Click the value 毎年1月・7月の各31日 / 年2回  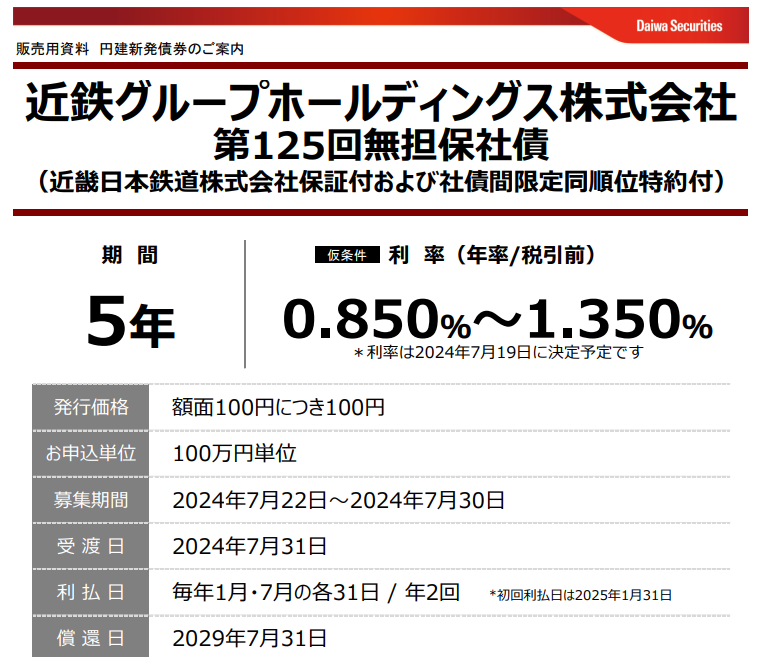[x=316, y=592]
